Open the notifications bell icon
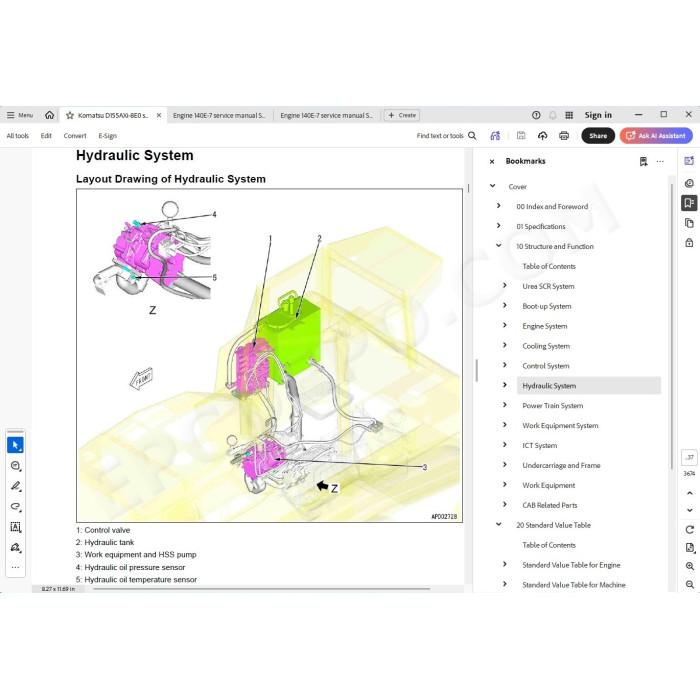The width and height of the screenshot is (700, 700). pyautogui.click(x=553, y=115)
